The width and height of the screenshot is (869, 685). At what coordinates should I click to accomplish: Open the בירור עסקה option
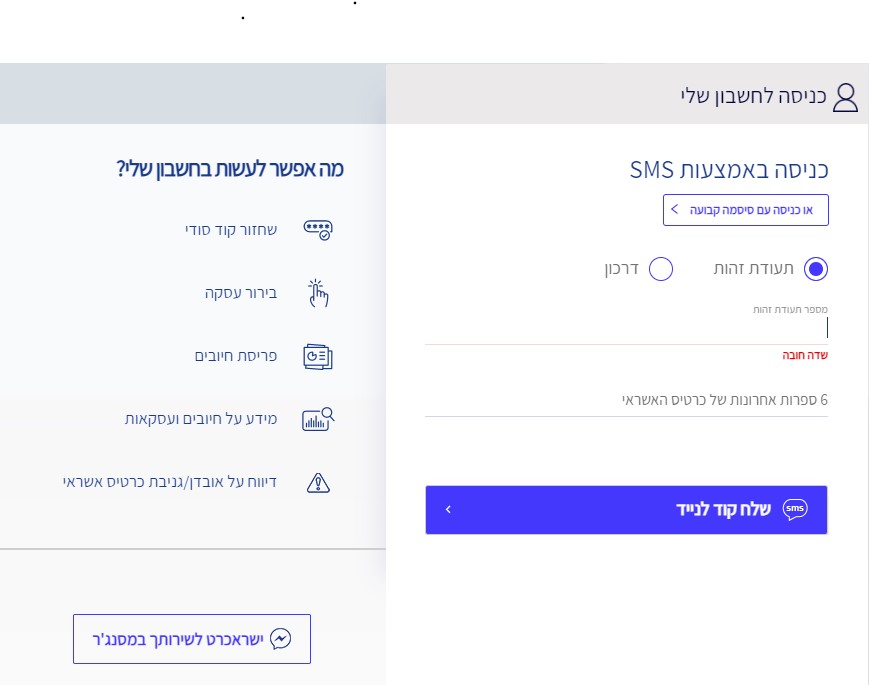pos(241,293)
